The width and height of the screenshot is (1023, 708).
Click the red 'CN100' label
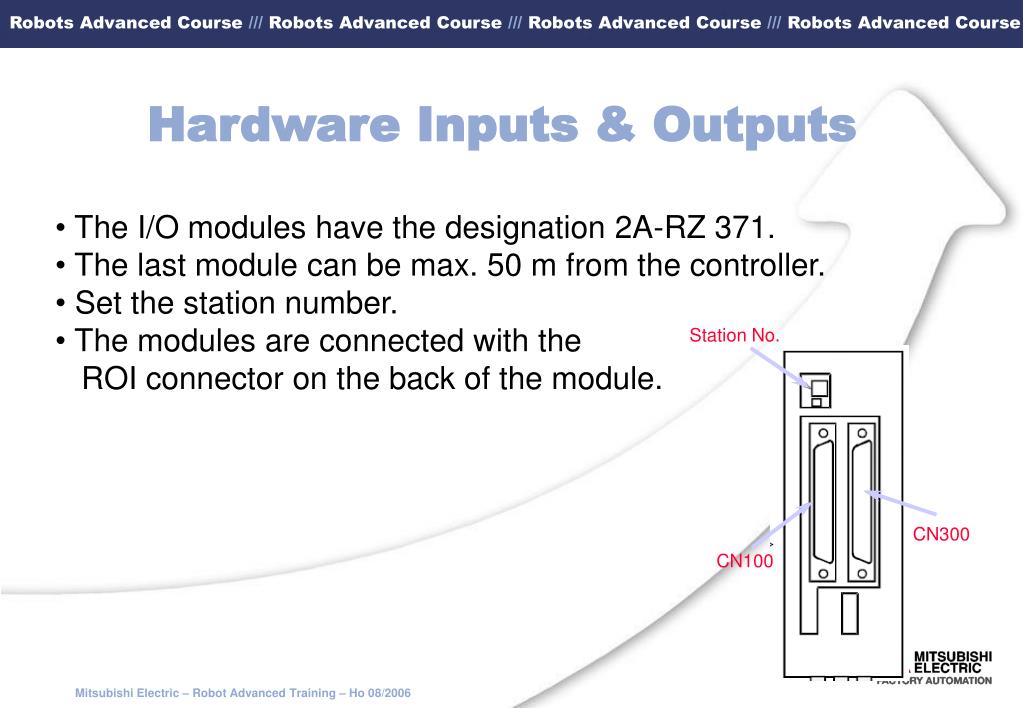pyautogui.click(x=744, y=561)
